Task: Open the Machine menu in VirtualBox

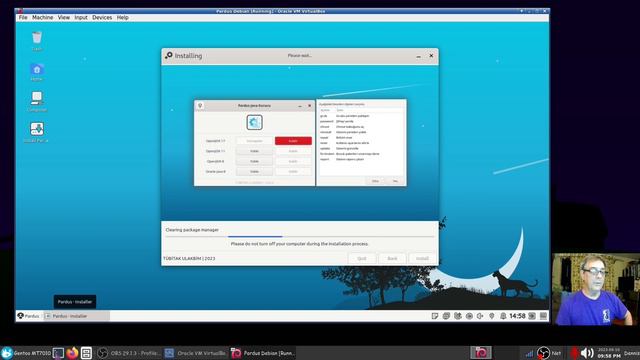Action: click(42, 18)
